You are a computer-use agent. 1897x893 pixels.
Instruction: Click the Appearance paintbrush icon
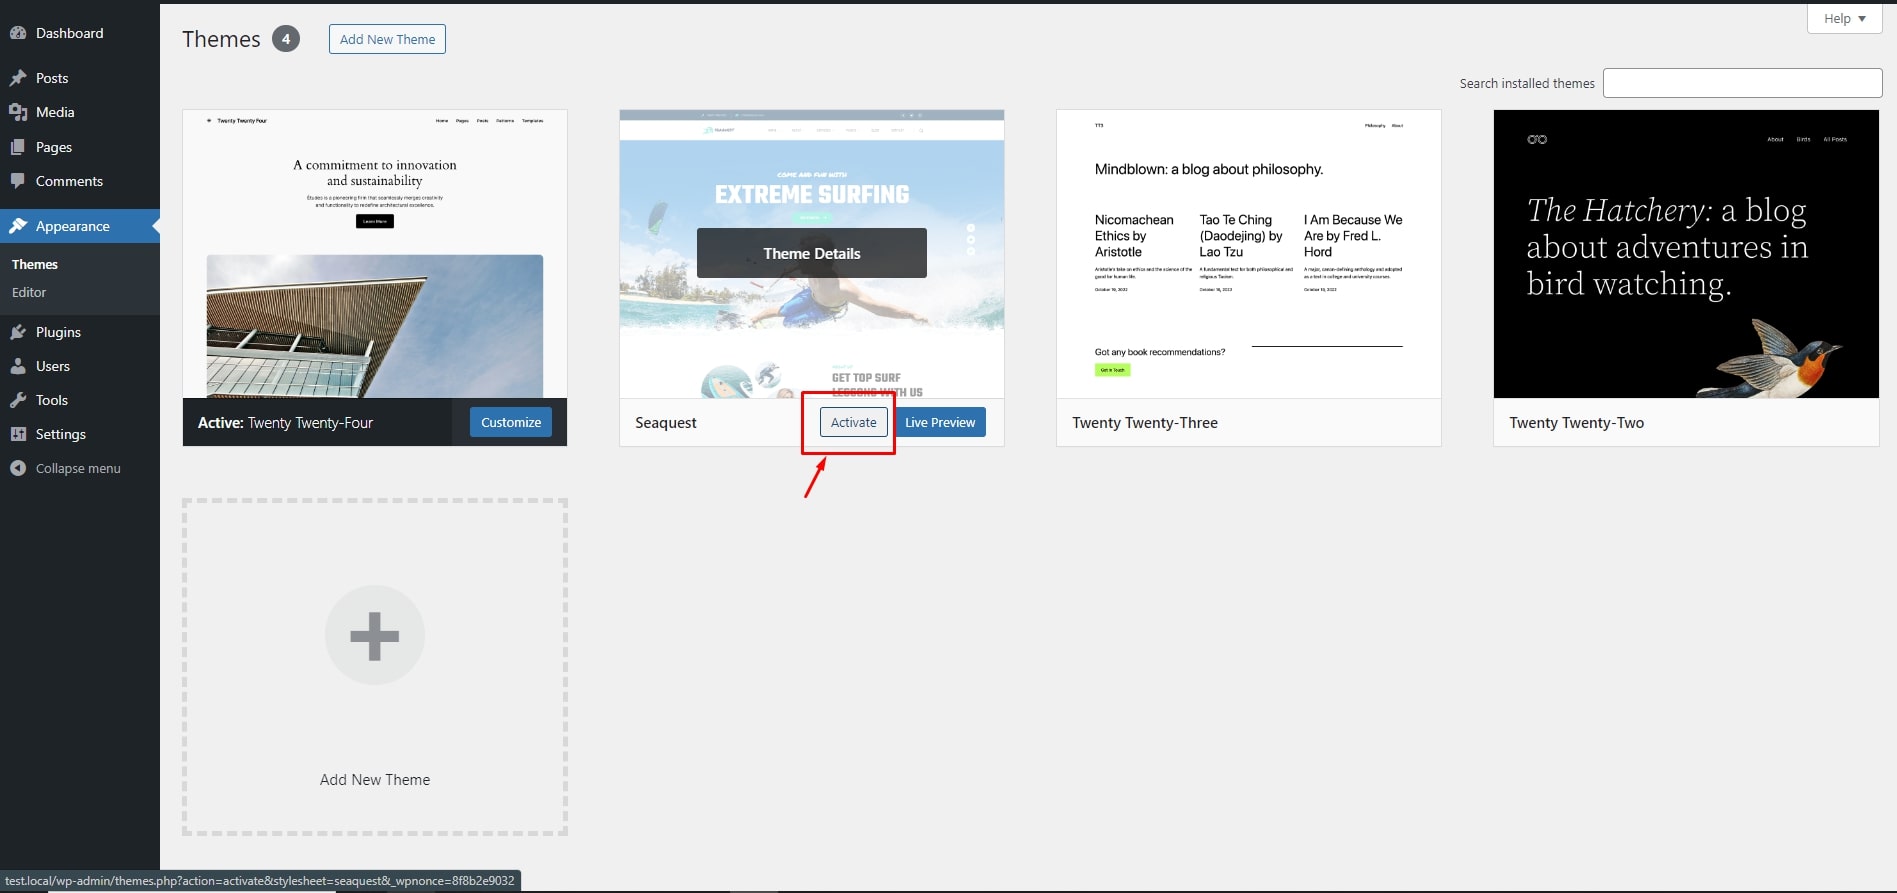[x=18, y=226]
